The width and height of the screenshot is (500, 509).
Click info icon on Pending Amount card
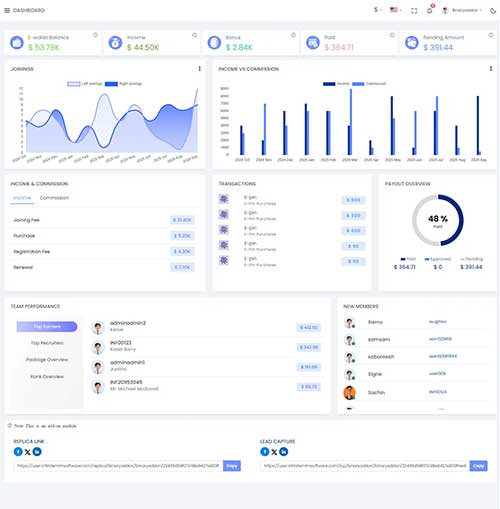(x=491, y=35)
